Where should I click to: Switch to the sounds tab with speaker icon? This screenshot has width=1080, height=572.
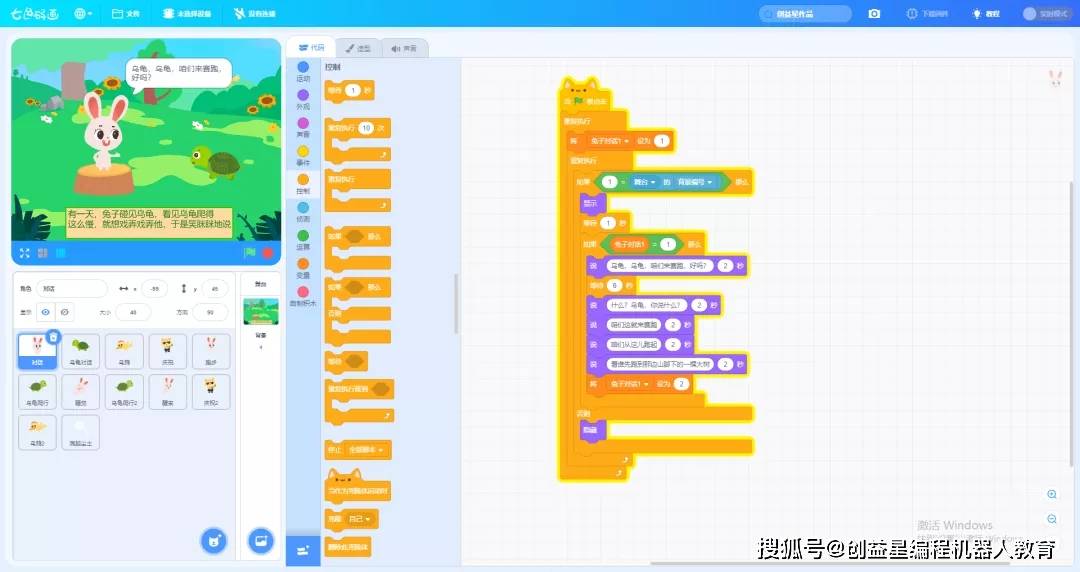tap(404, 48)
